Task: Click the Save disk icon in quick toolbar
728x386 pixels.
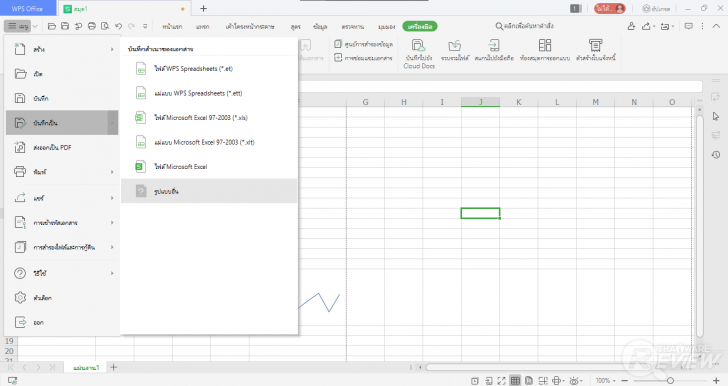Action: 65,26
